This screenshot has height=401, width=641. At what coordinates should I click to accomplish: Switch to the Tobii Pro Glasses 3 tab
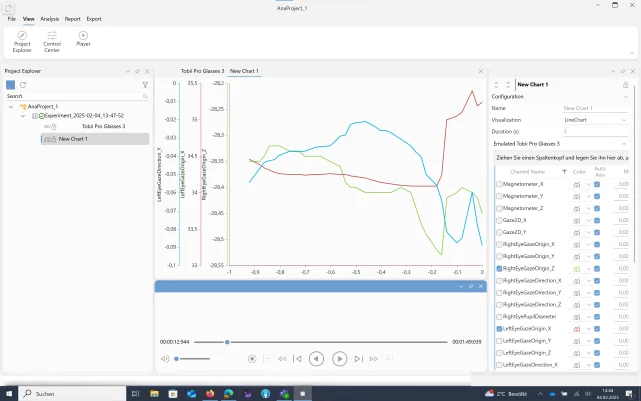pos(202,71)
